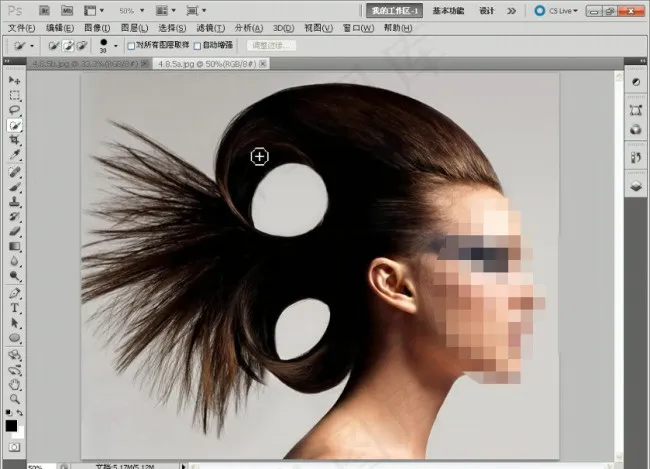The width and height of the screenshot is (650, 469).
Task: Open the Adjustments panel icon
Action: tap(635, 82)
